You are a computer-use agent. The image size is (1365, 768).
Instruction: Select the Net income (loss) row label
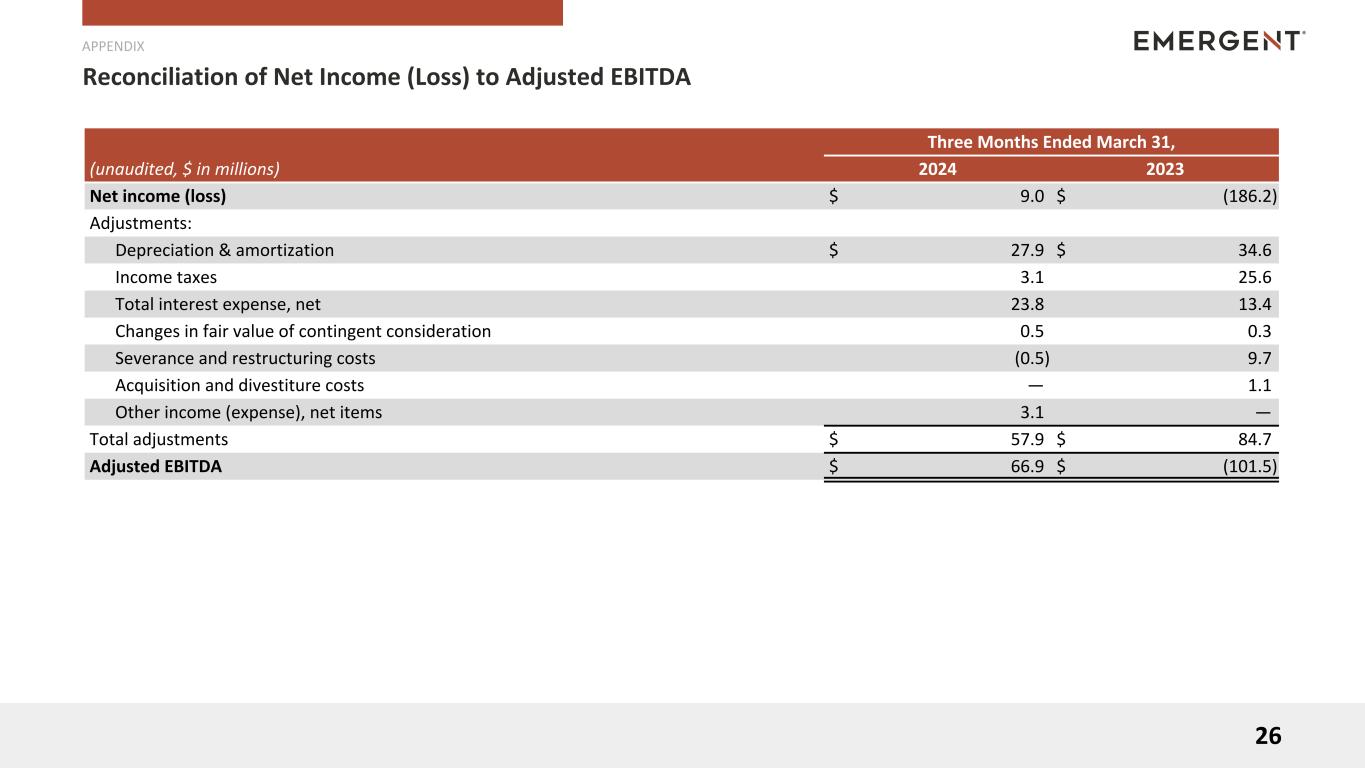click(158, 196)
